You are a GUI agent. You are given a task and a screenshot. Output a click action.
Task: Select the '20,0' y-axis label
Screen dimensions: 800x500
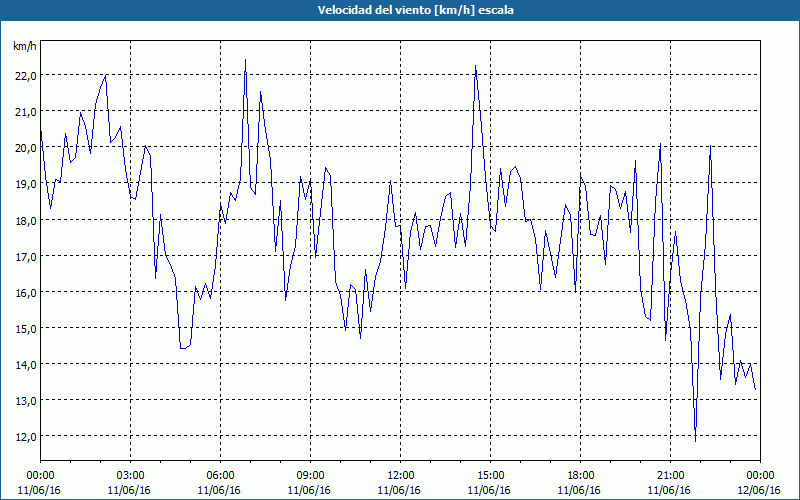pyautogui.click(x=27, y=148)
